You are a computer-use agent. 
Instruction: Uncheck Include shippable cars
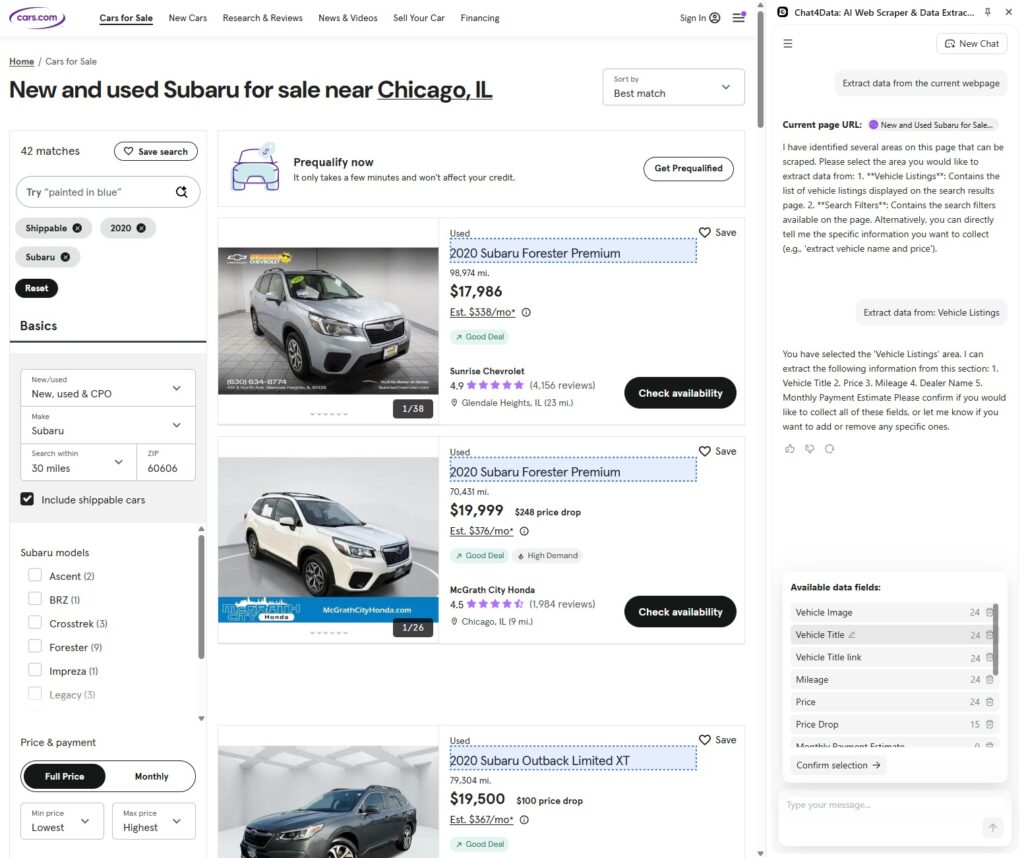tap(28, 499)
